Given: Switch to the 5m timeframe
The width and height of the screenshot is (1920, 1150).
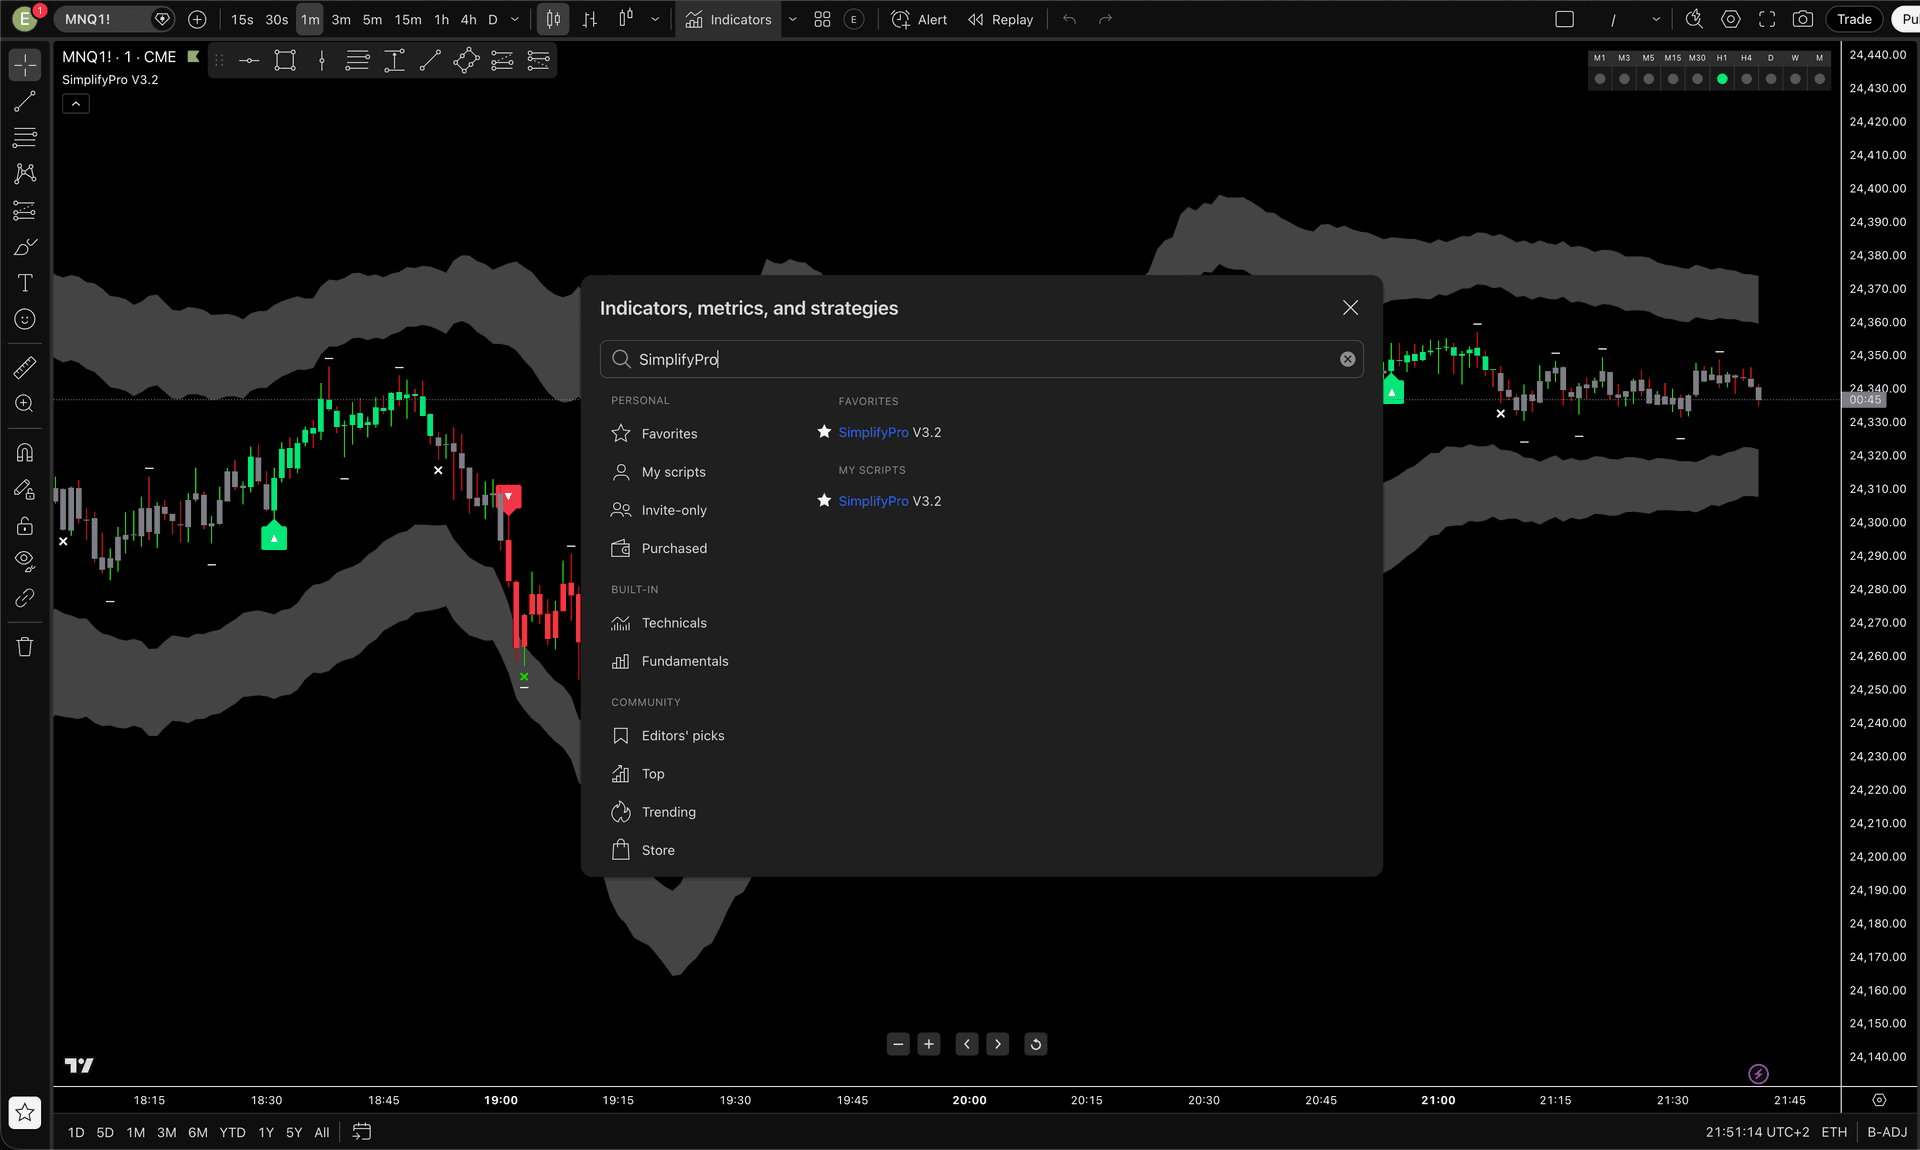Looking at the screenshot, I should pos(371,19).
